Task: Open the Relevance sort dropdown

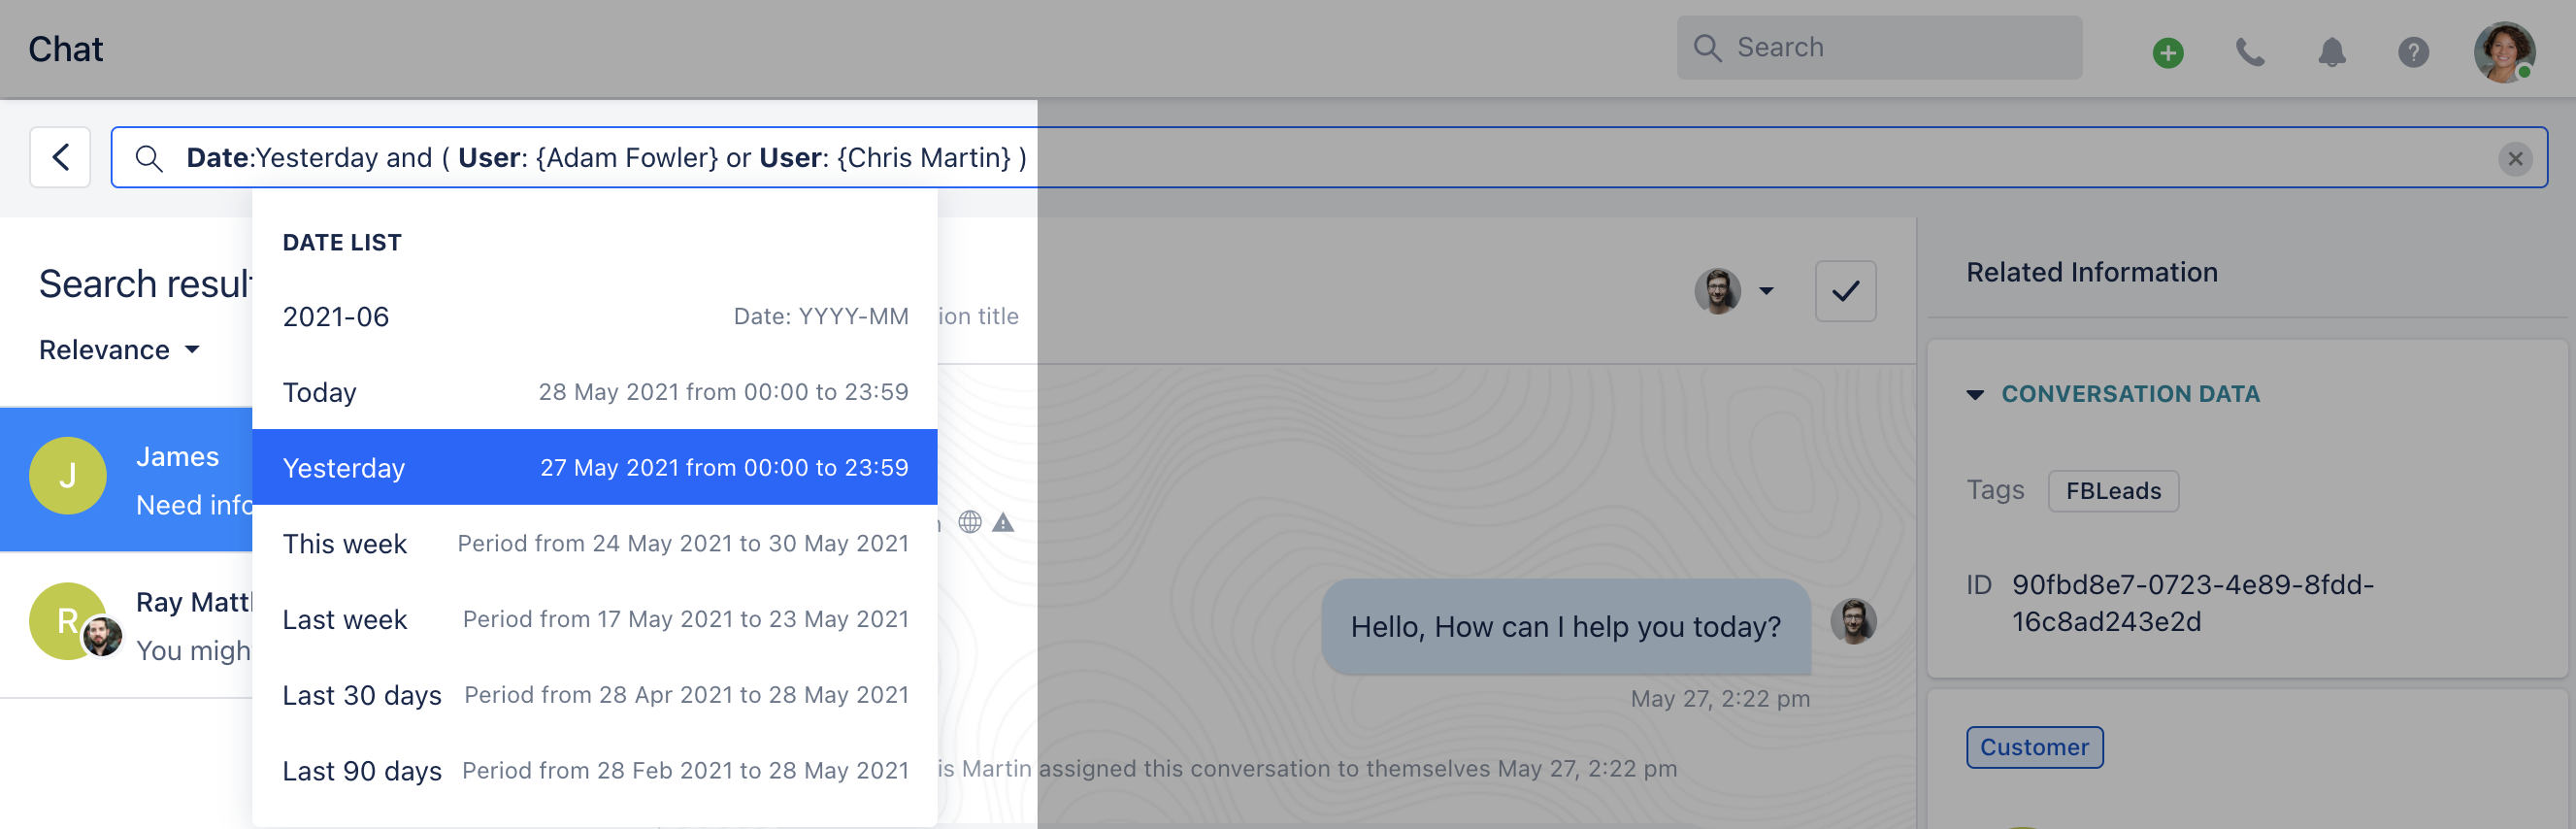Action: [119, 350]
